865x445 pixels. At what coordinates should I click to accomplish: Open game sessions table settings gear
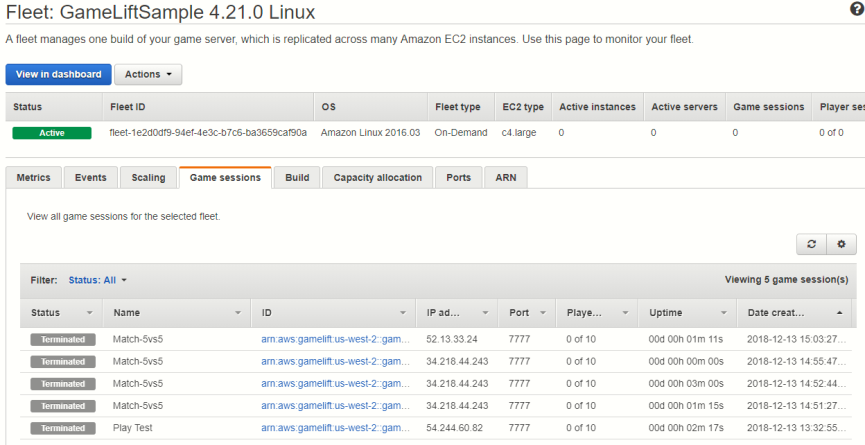tap(841, 244)
